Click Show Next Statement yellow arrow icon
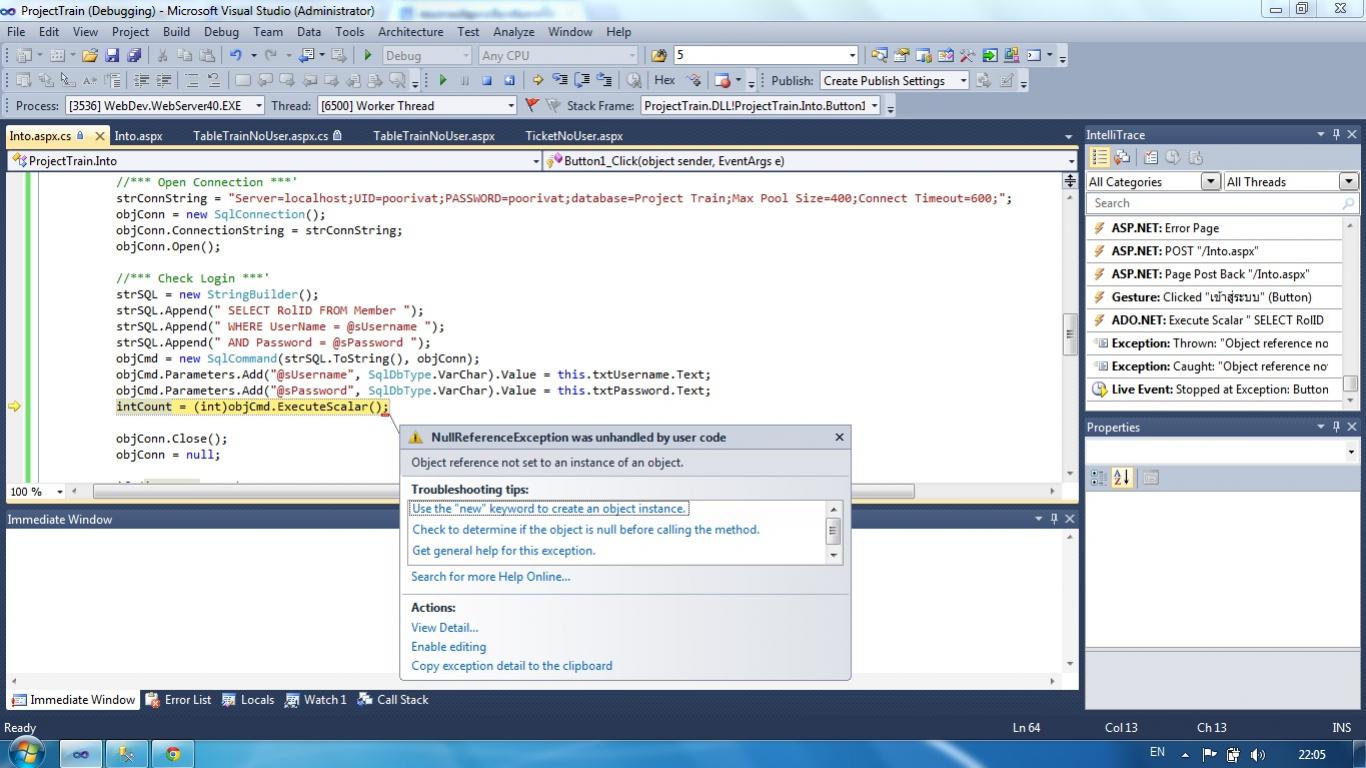 pyautogui.click(x=538, y=81)
